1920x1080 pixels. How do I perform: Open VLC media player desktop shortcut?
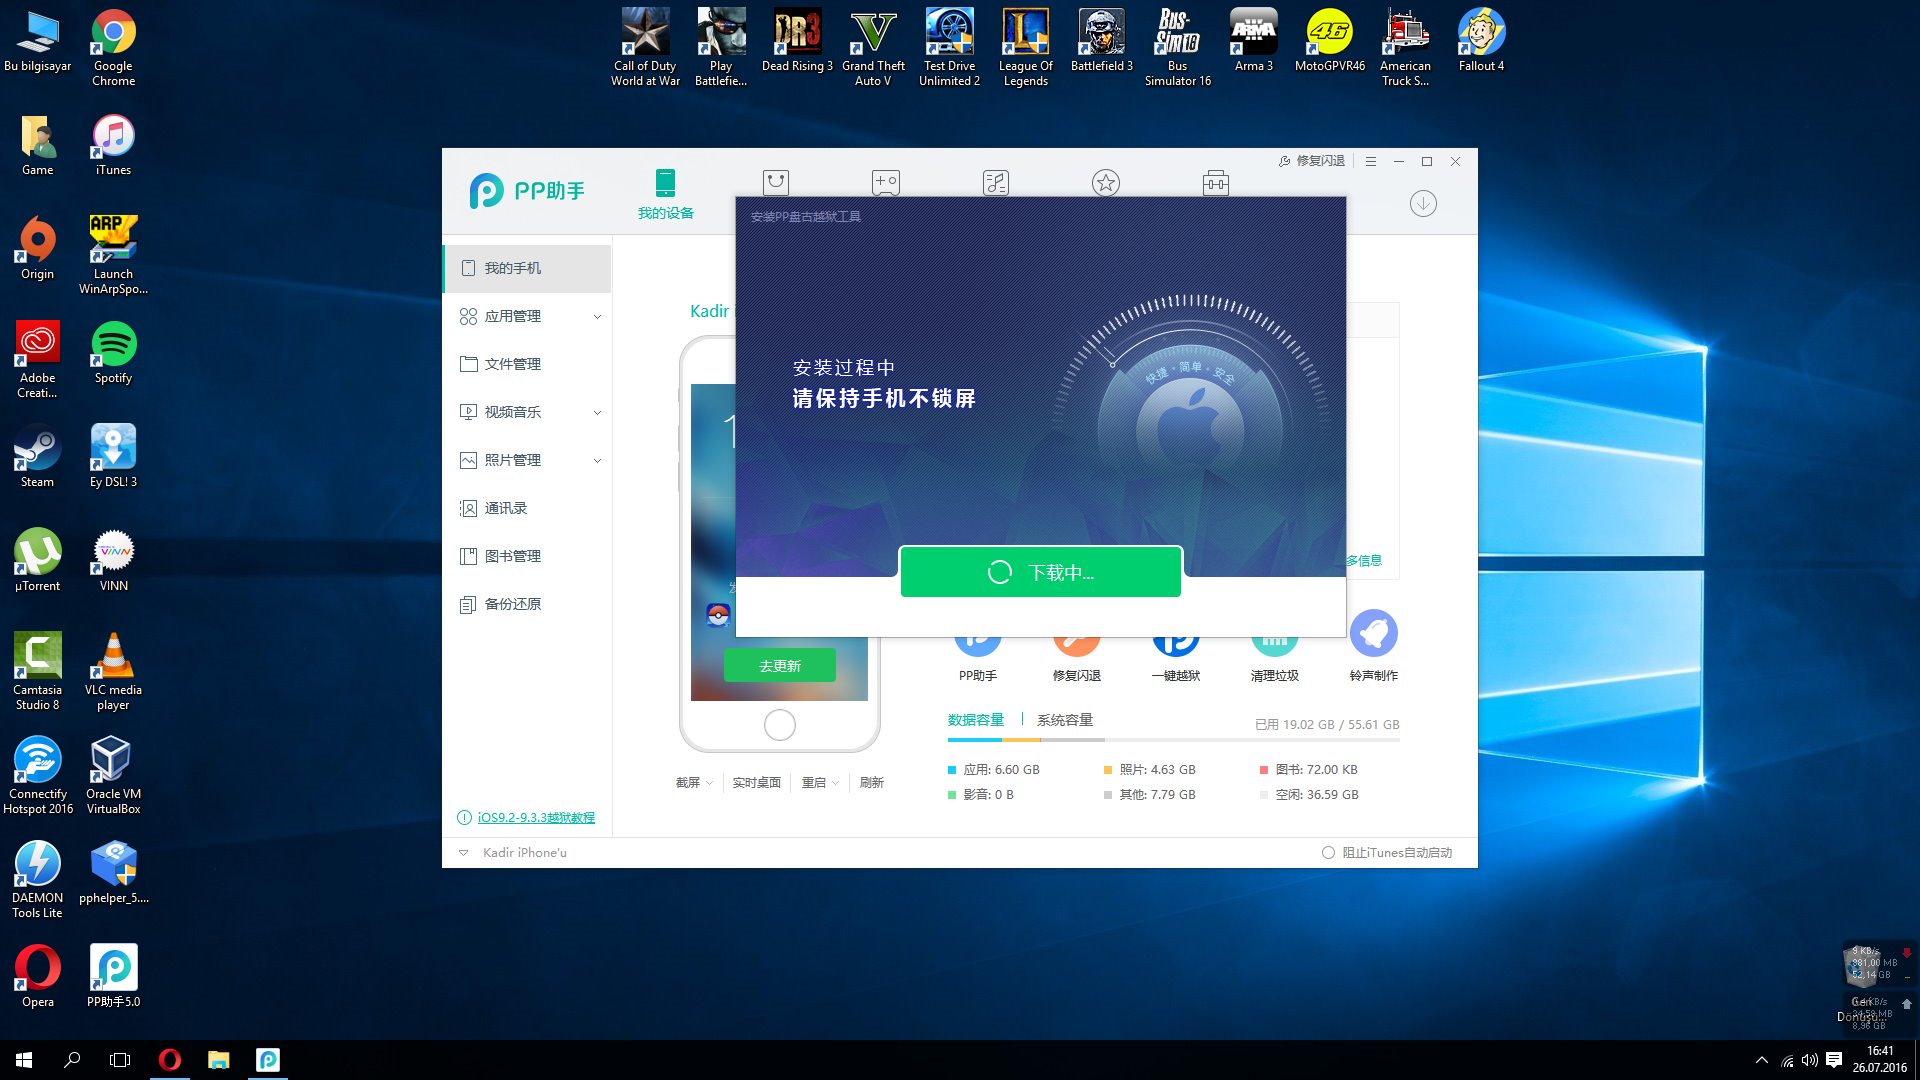(113, 671)
